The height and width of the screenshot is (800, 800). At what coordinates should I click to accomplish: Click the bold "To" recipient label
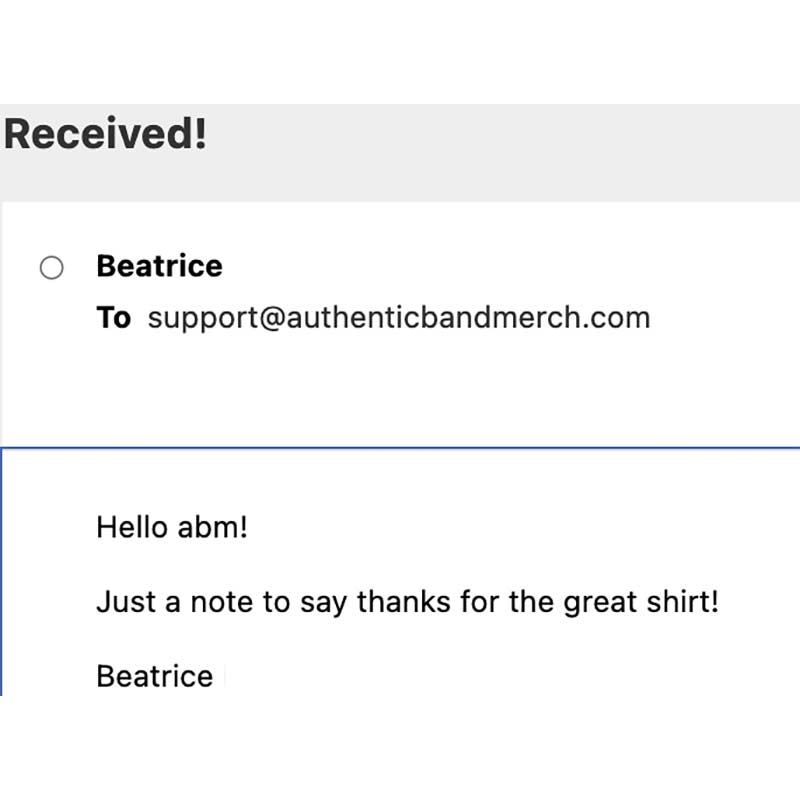click(x=114, y=318)
